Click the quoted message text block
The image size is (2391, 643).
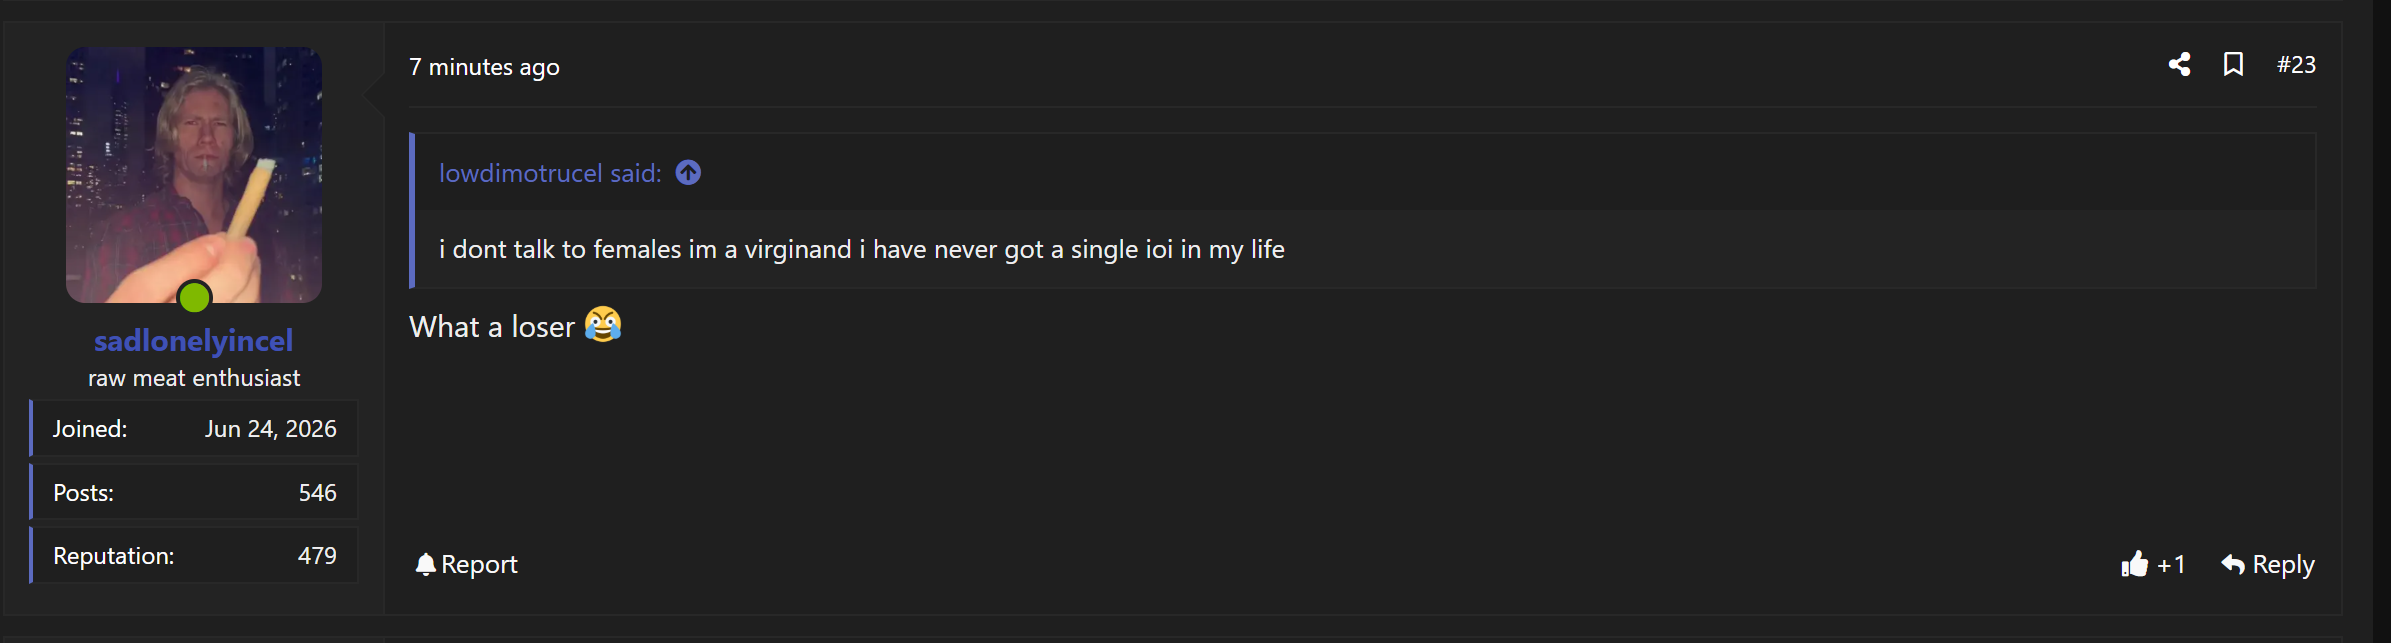coord(862,249)
